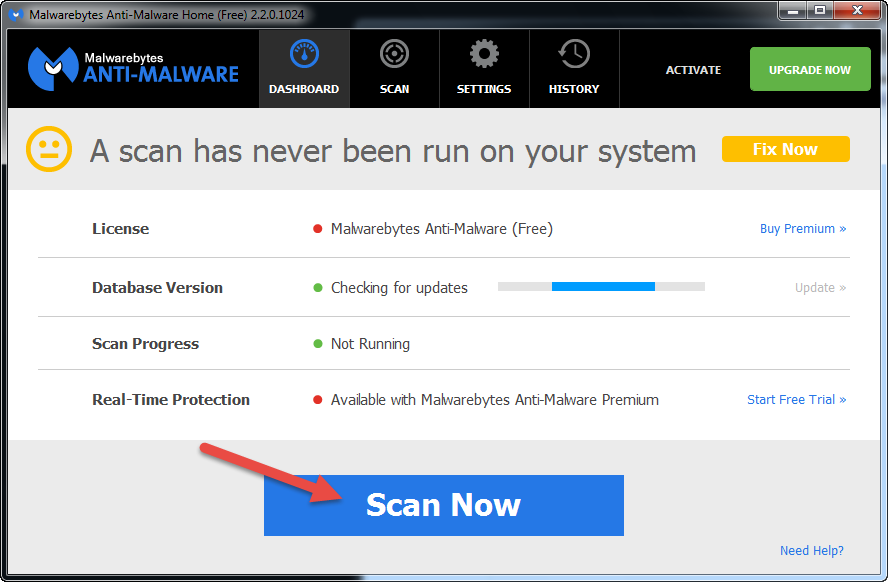This screenshot has height=582, width=888.
Task: Click the green Scan Progress status dot
Action: 318,344
